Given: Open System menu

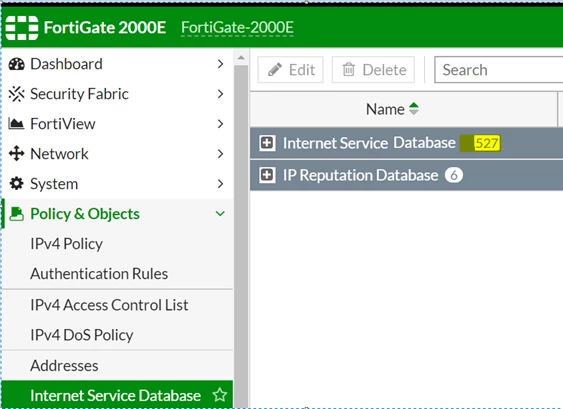Looking at the screenshot, I should [117, 184].
